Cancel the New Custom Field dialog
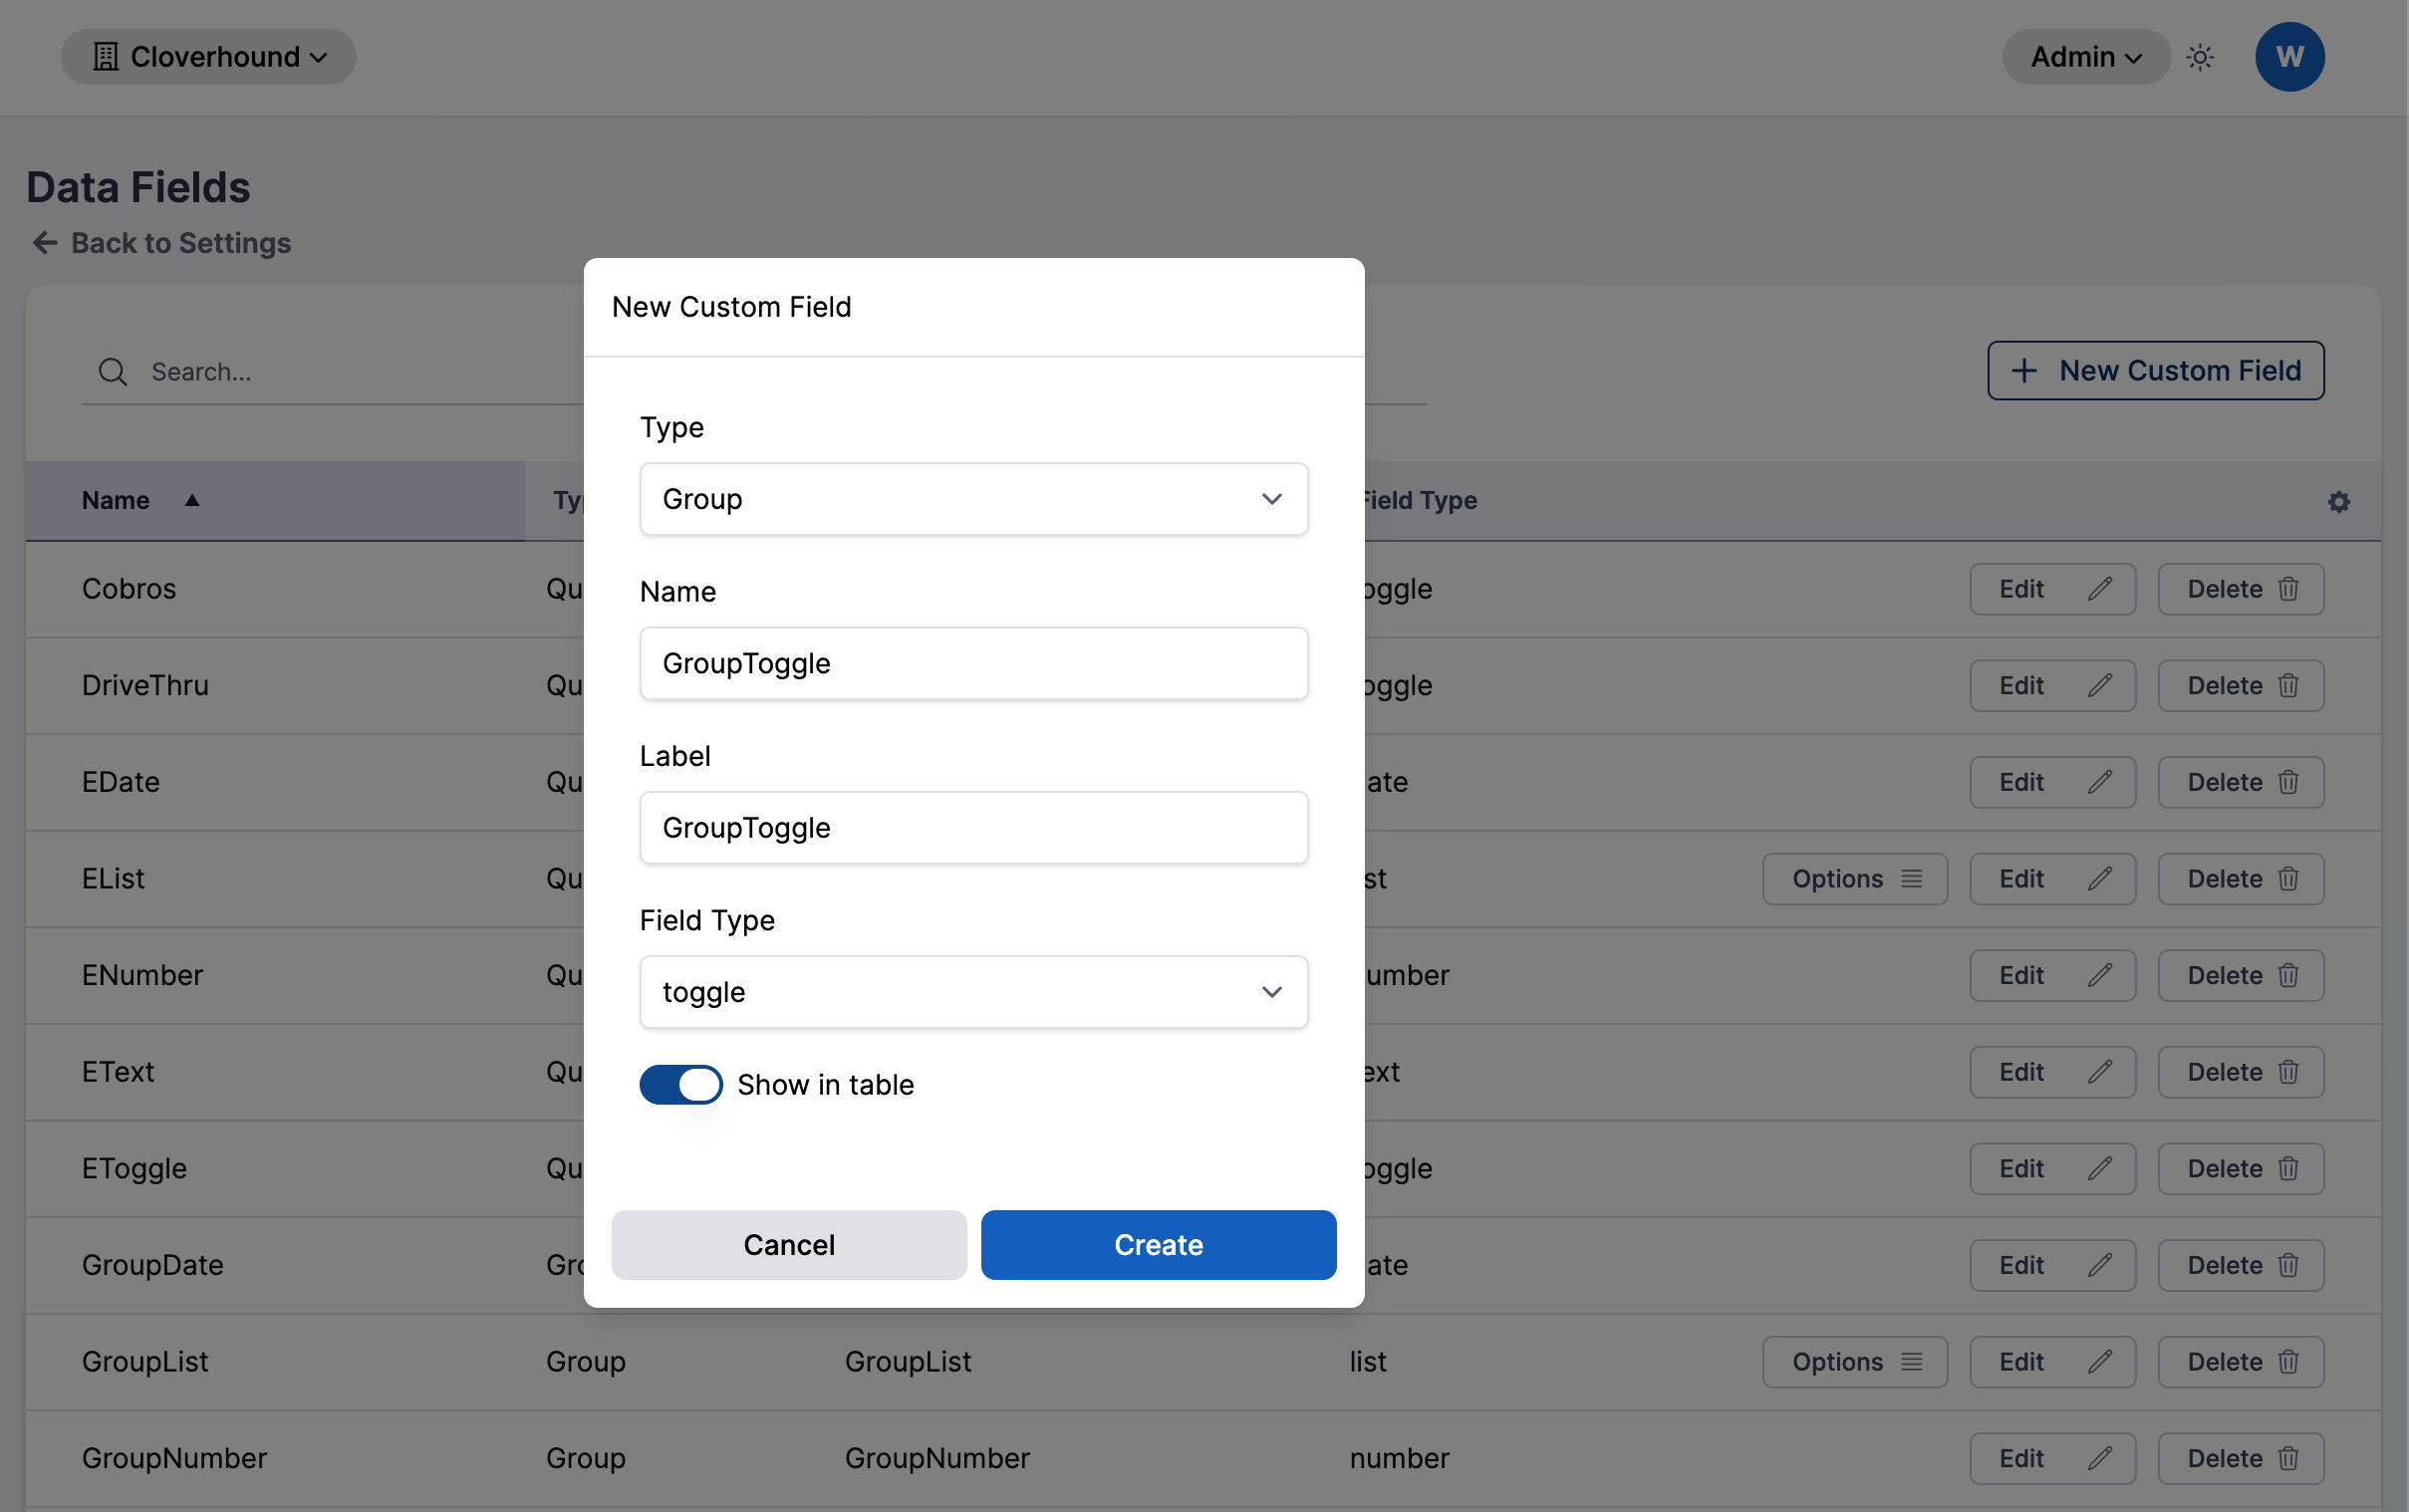Screen dimensions: 2409x1512 pos(788,1245)
